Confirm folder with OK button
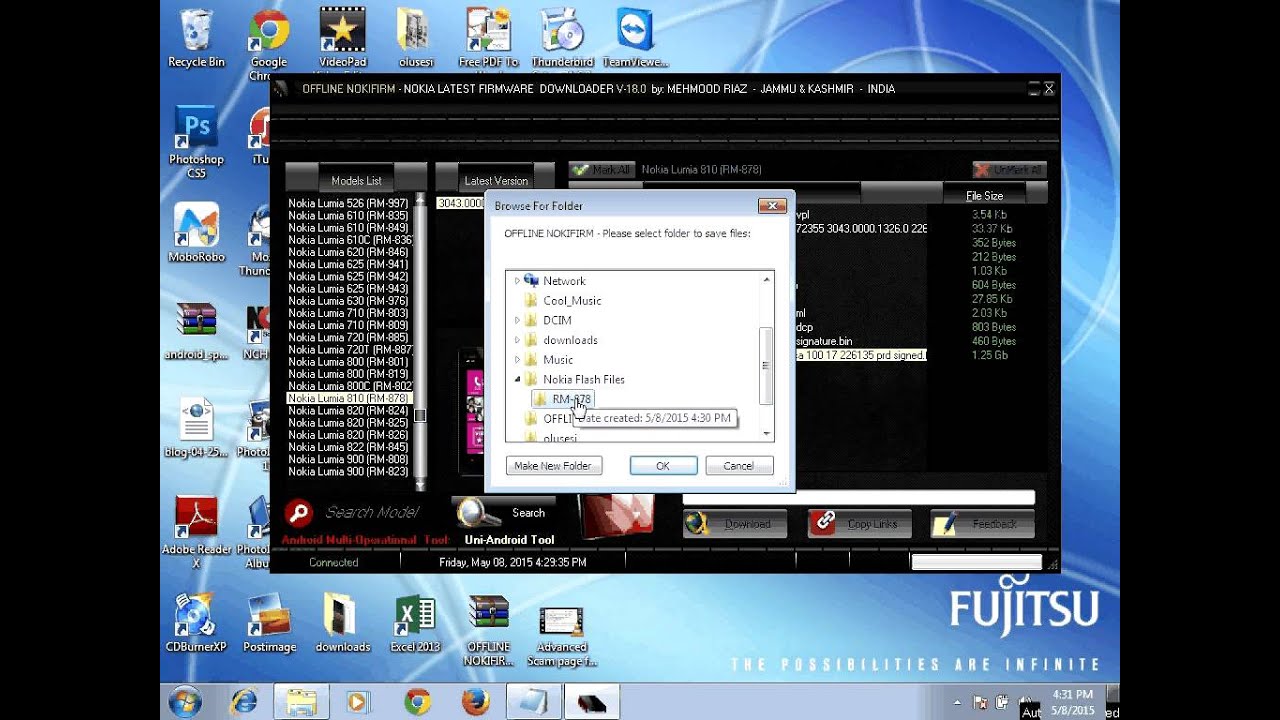The width and height of the screenshot is (1280, 720). (x=663, y=466)
